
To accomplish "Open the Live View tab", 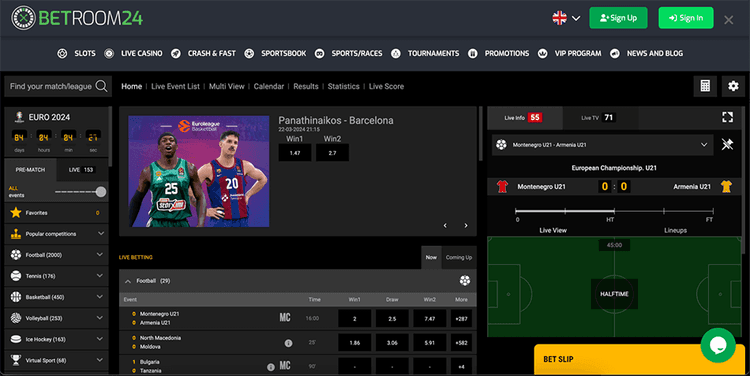I will pos(553,230).
